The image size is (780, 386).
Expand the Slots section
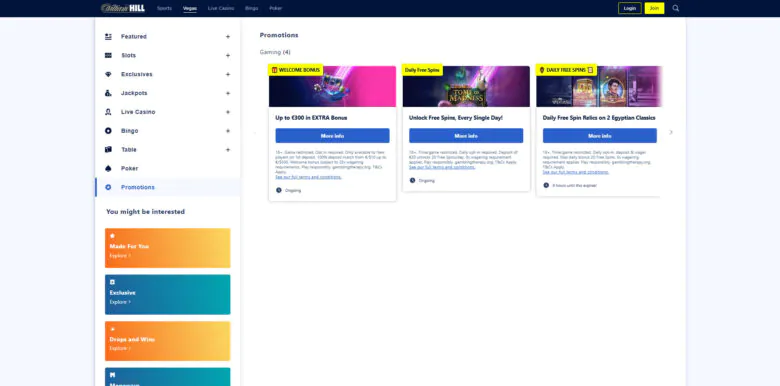tap(228, 55)
